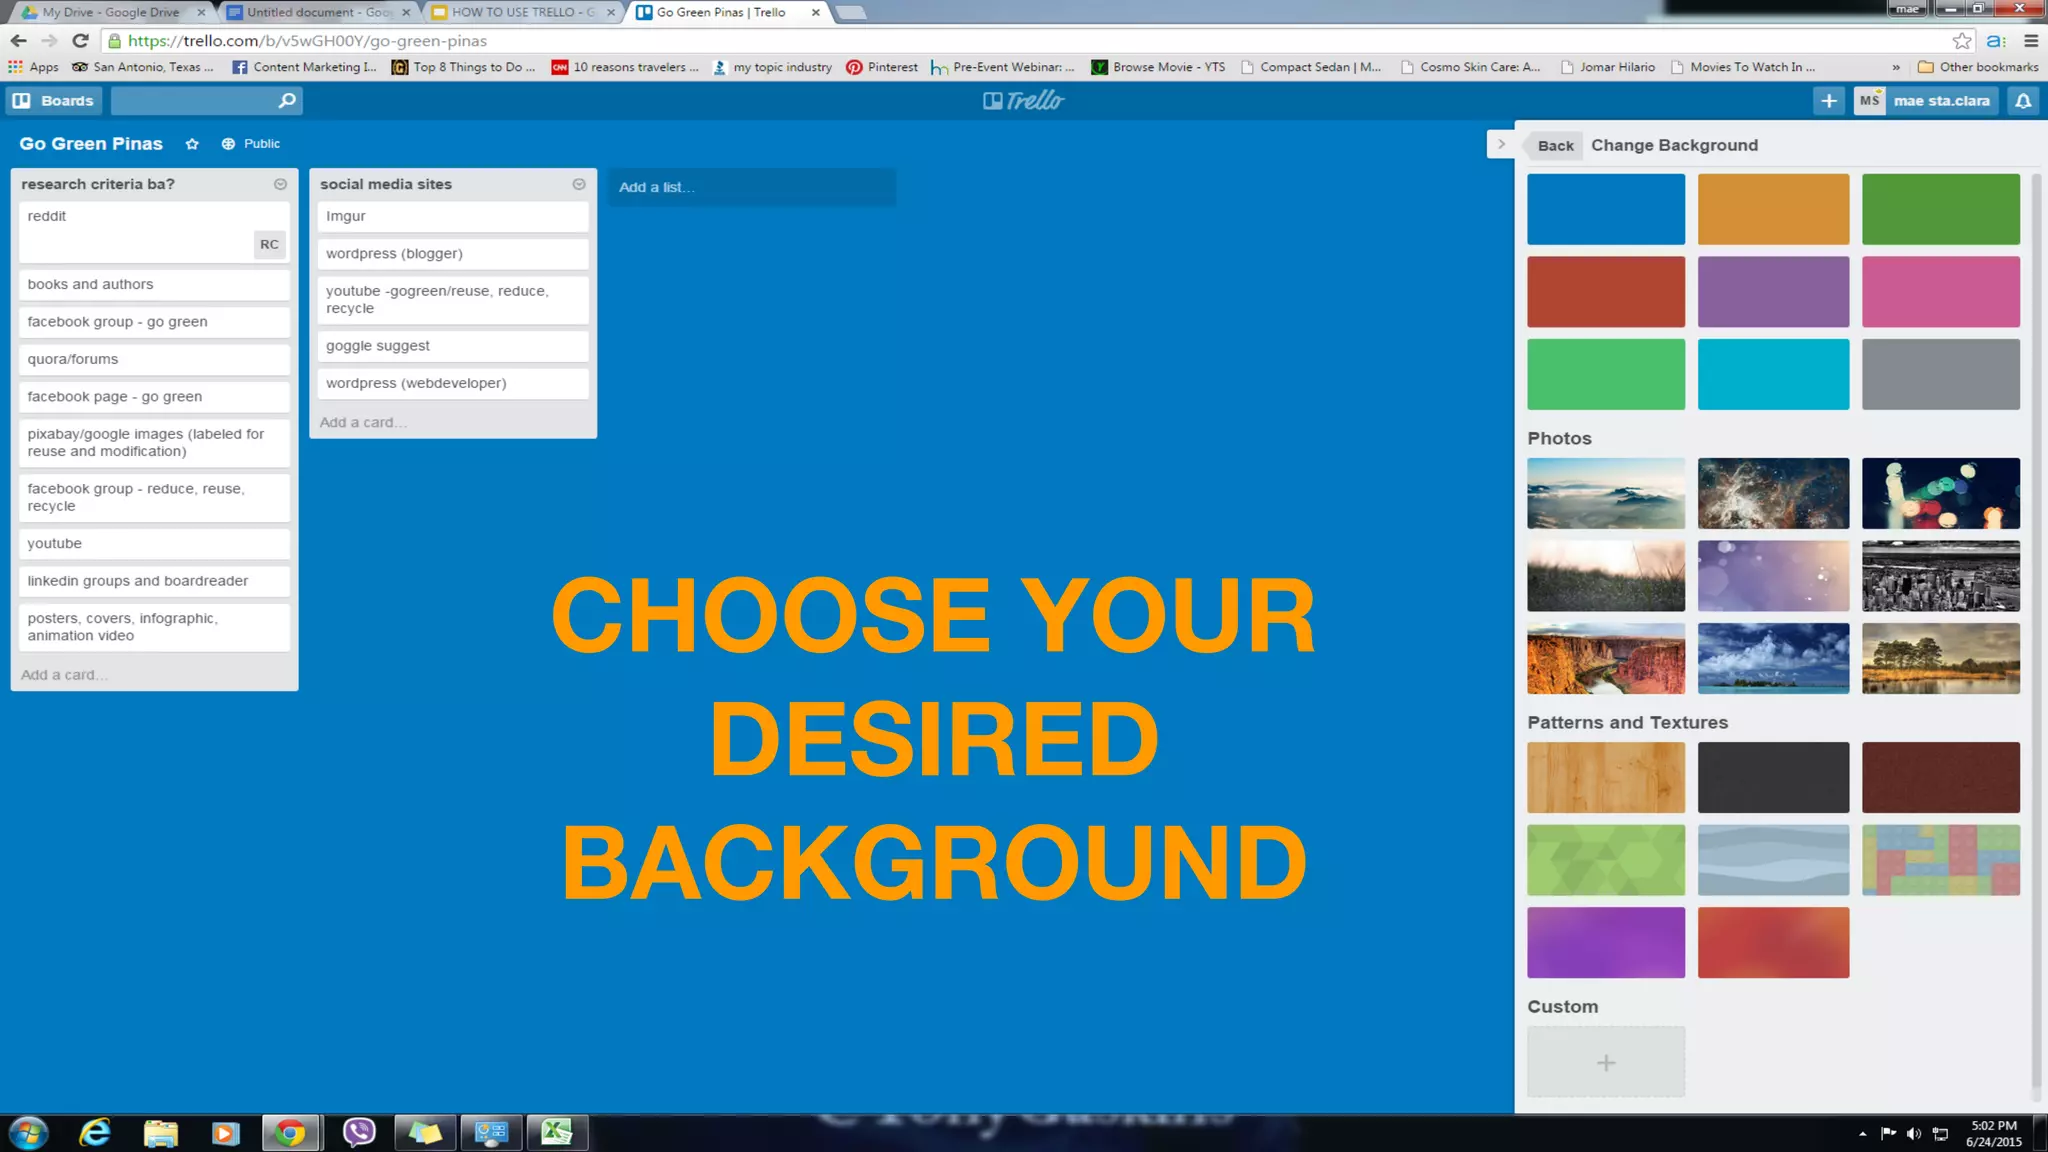Viewport: 2048px width, 1152px height.
Task: Choose the red canyon photo background
Action: pos(1606,658)
